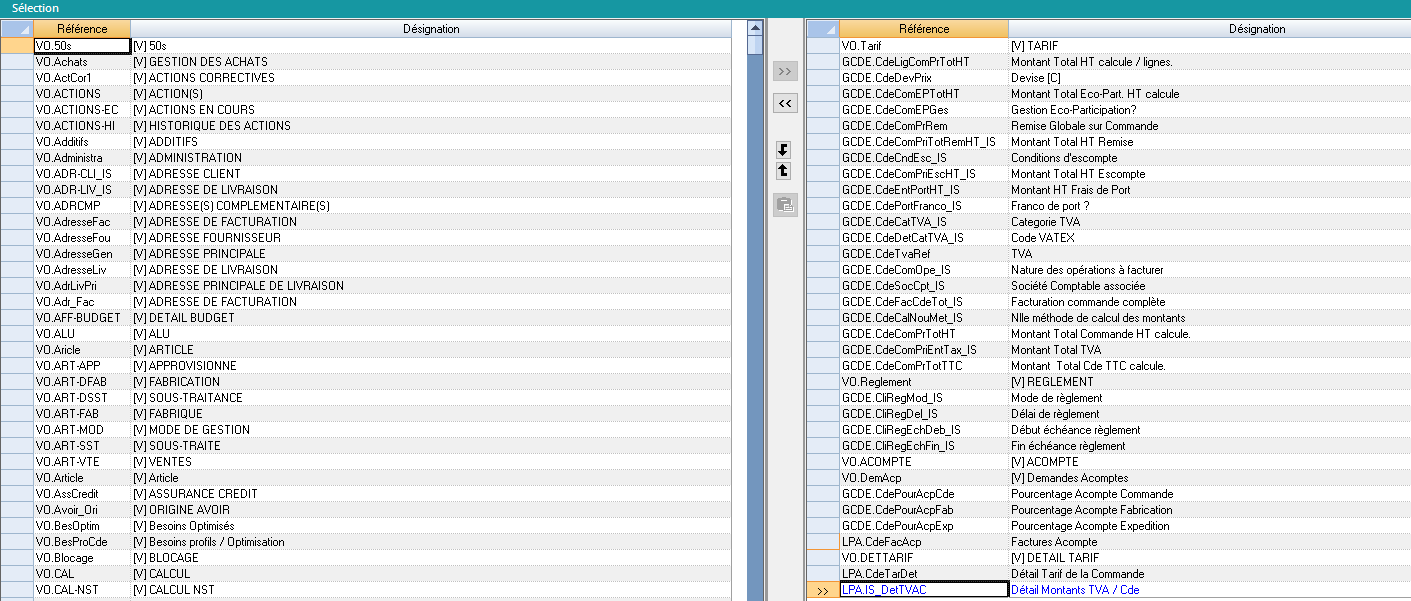
Task: Click the right grid select-all corner cell
Action: 822,29
